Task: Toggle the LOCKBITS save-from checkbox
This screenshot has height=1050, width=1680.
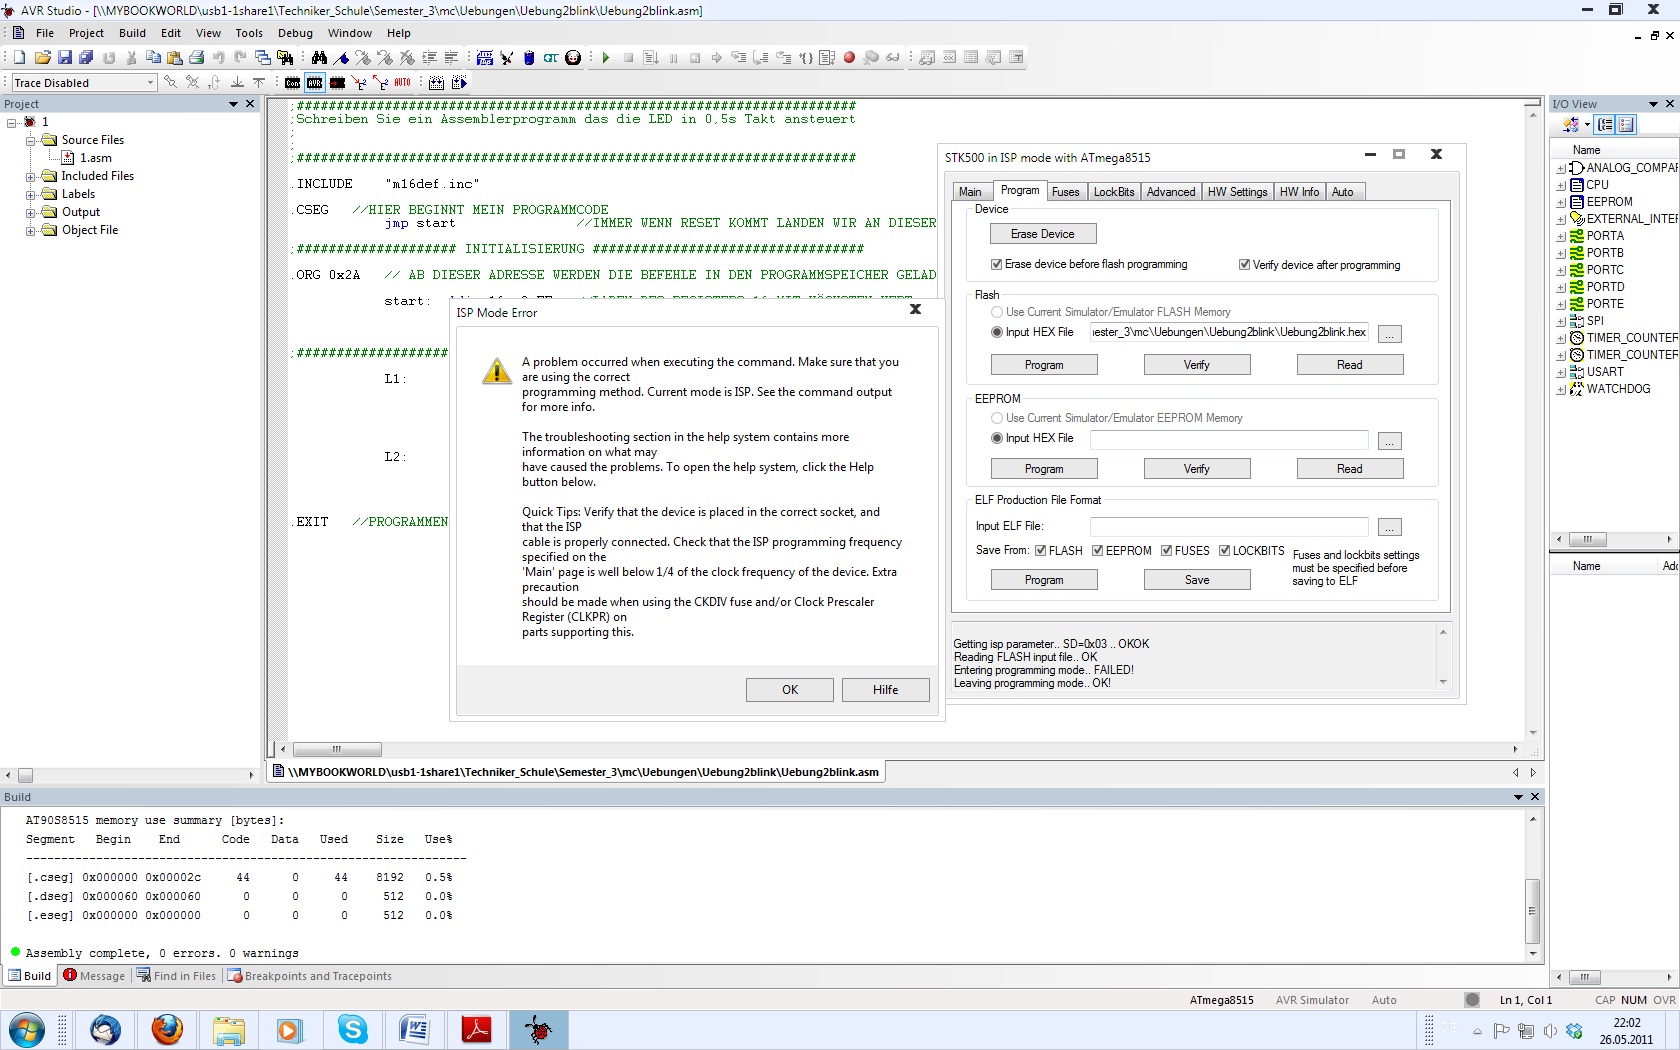Action: pos(1225,551)
